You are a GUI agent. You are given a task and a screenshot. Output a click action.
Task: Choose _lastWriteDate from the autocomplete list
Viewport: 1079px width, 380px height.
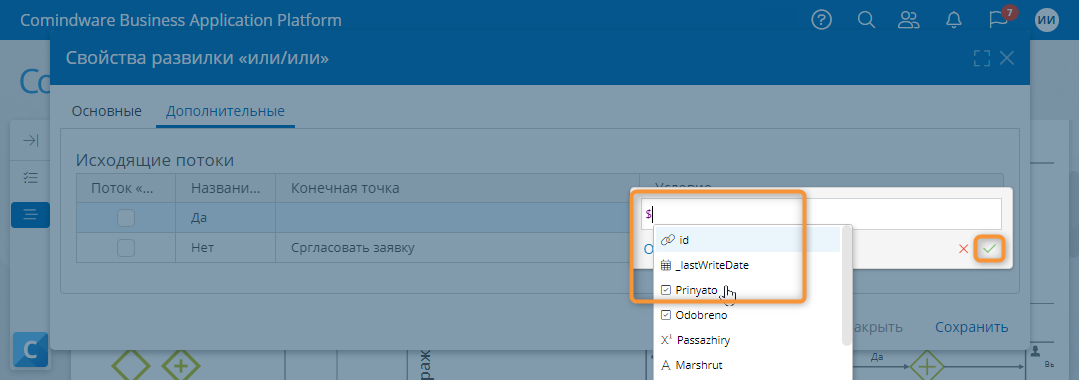click(747, 265)
